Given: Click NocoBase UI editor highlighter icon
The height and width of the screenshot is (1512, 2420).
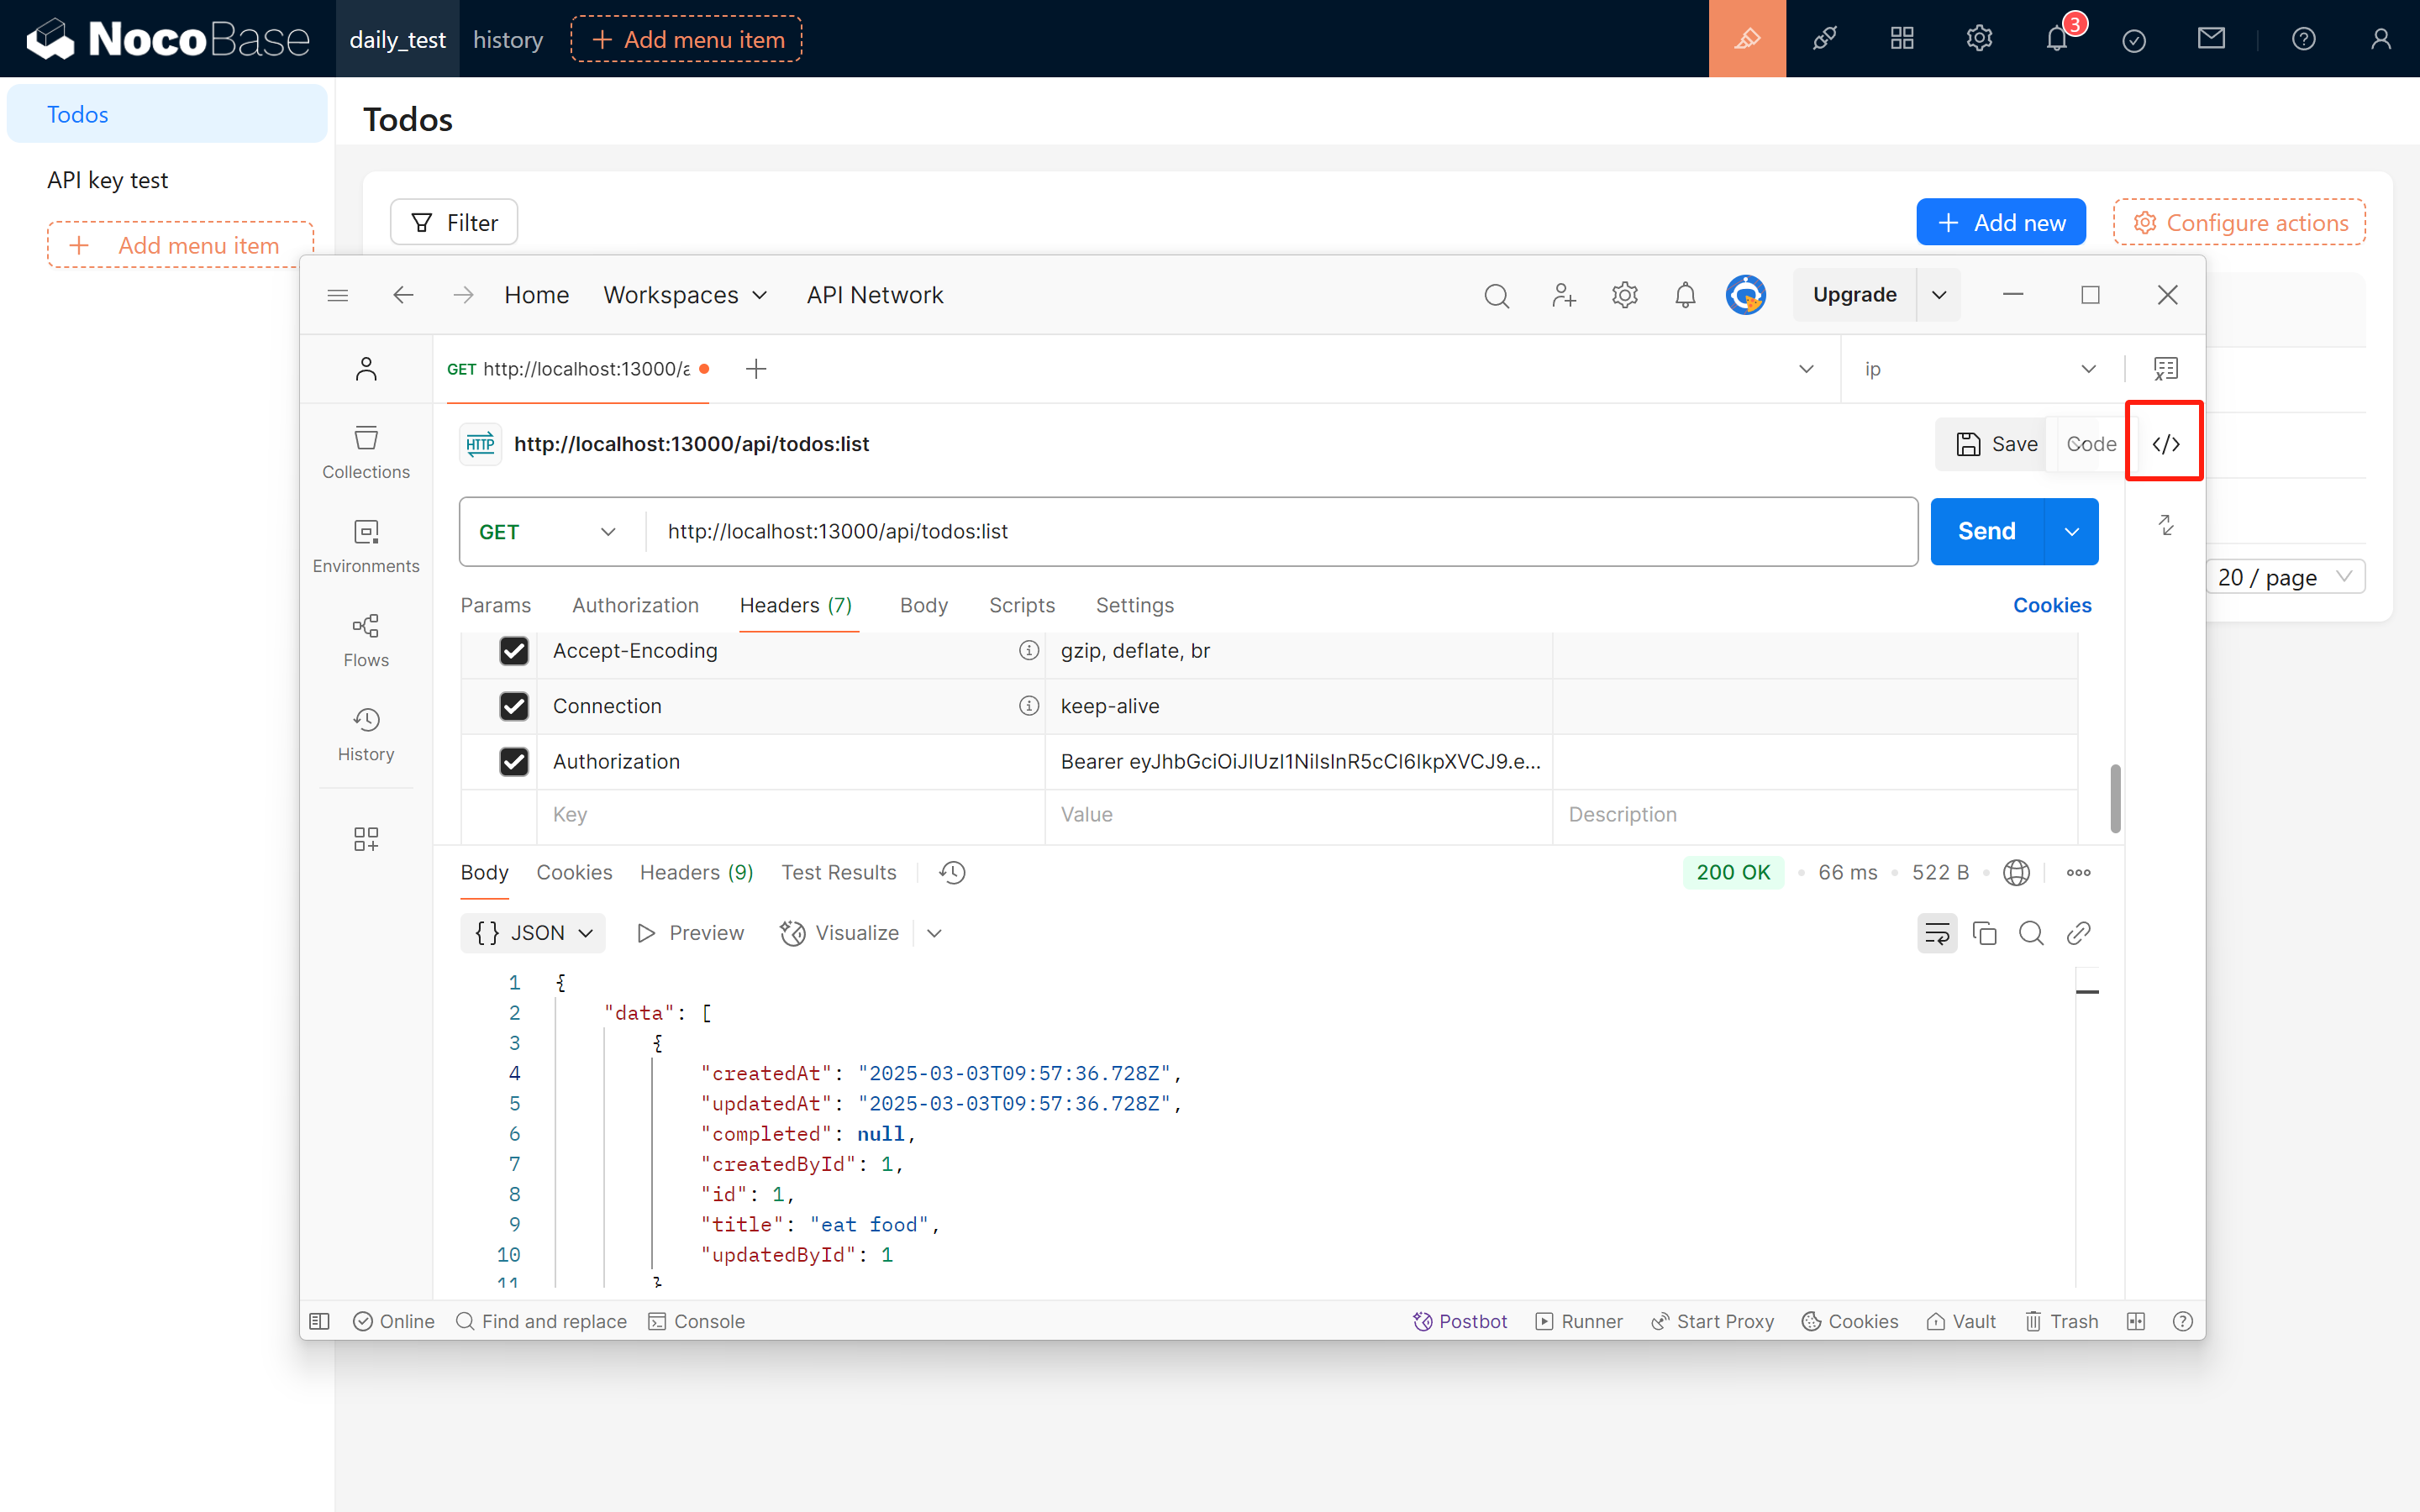Looking at the screenshot, I should [1746, 39].
